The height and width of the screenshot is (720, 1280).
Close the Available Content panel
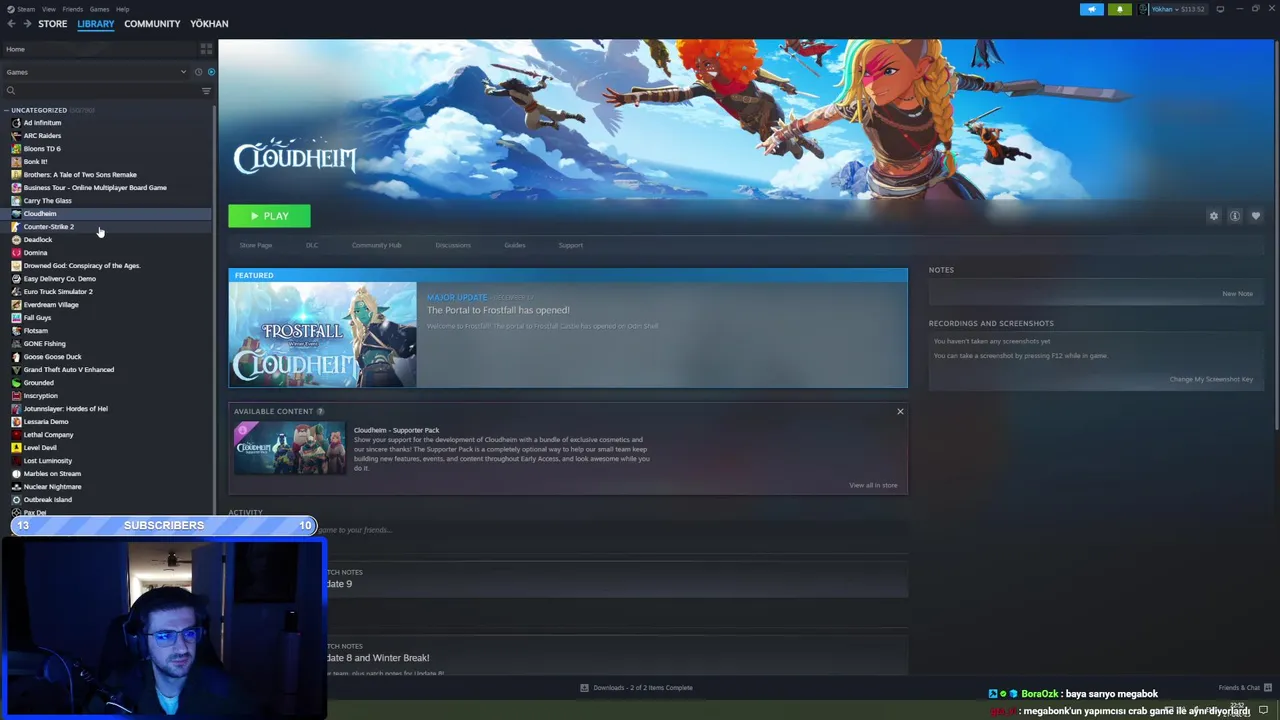[900, 411]
